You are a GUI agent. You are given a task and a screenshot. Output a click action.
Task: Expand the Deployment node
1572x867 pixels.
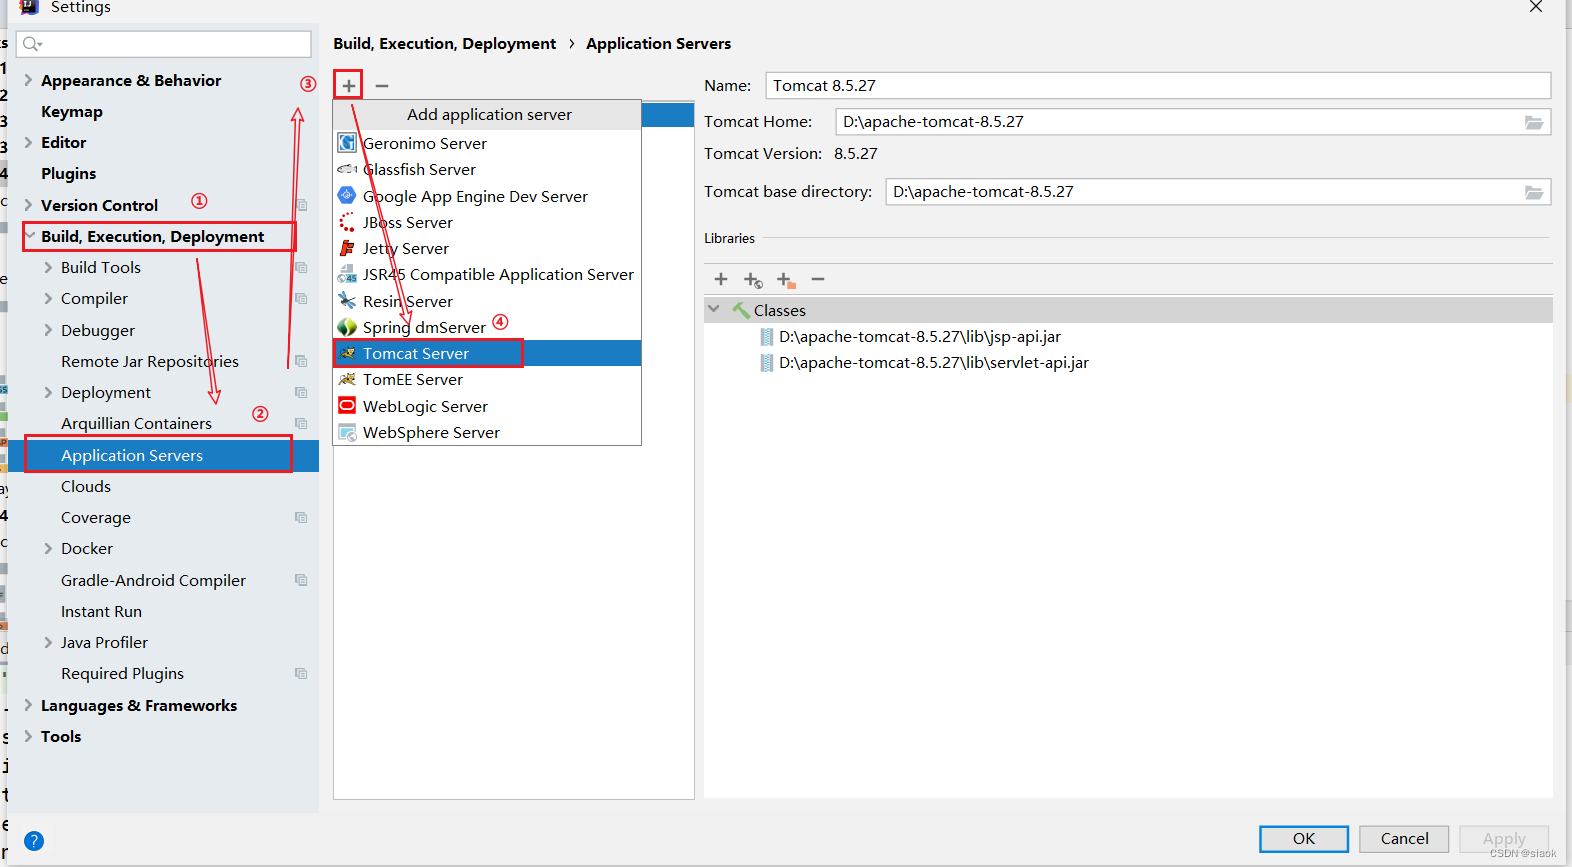tap(48, 392)
